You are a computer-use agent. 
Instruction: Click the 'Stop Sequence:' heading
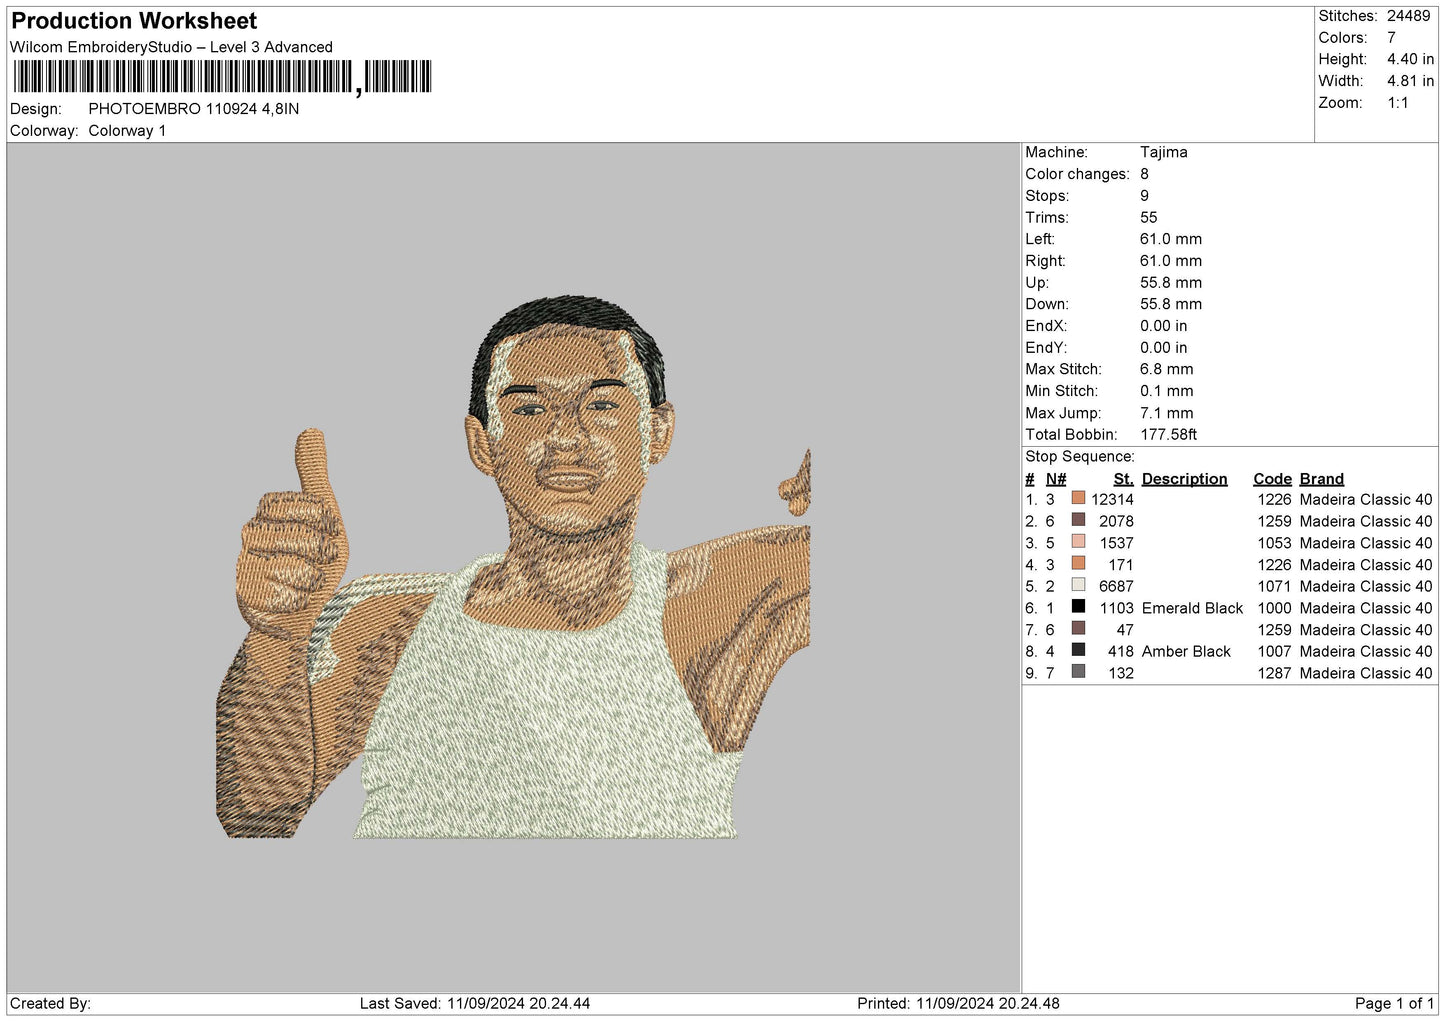click(x=1080, y=457)
